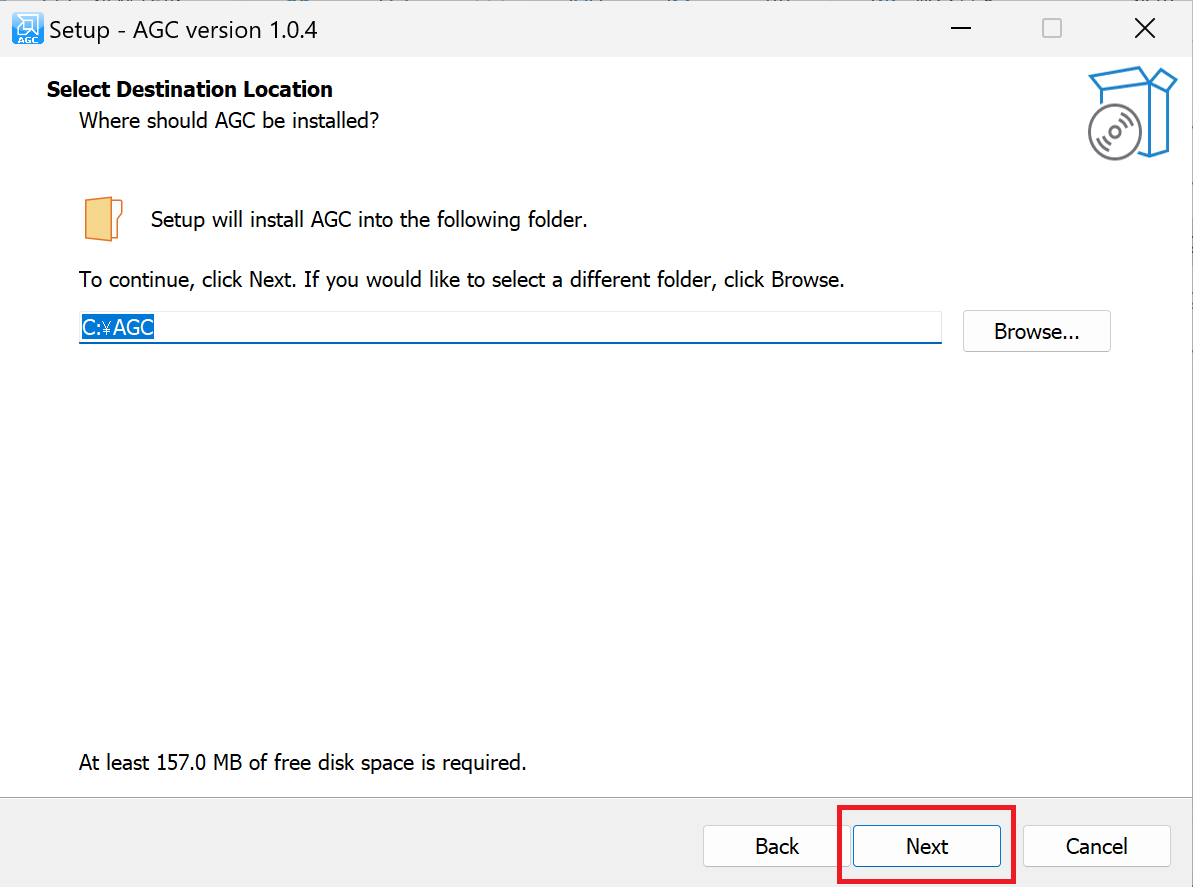1193x887 pixels.
Task: Click the 'Setup will install AGC' message
Action: pos(369,219)
